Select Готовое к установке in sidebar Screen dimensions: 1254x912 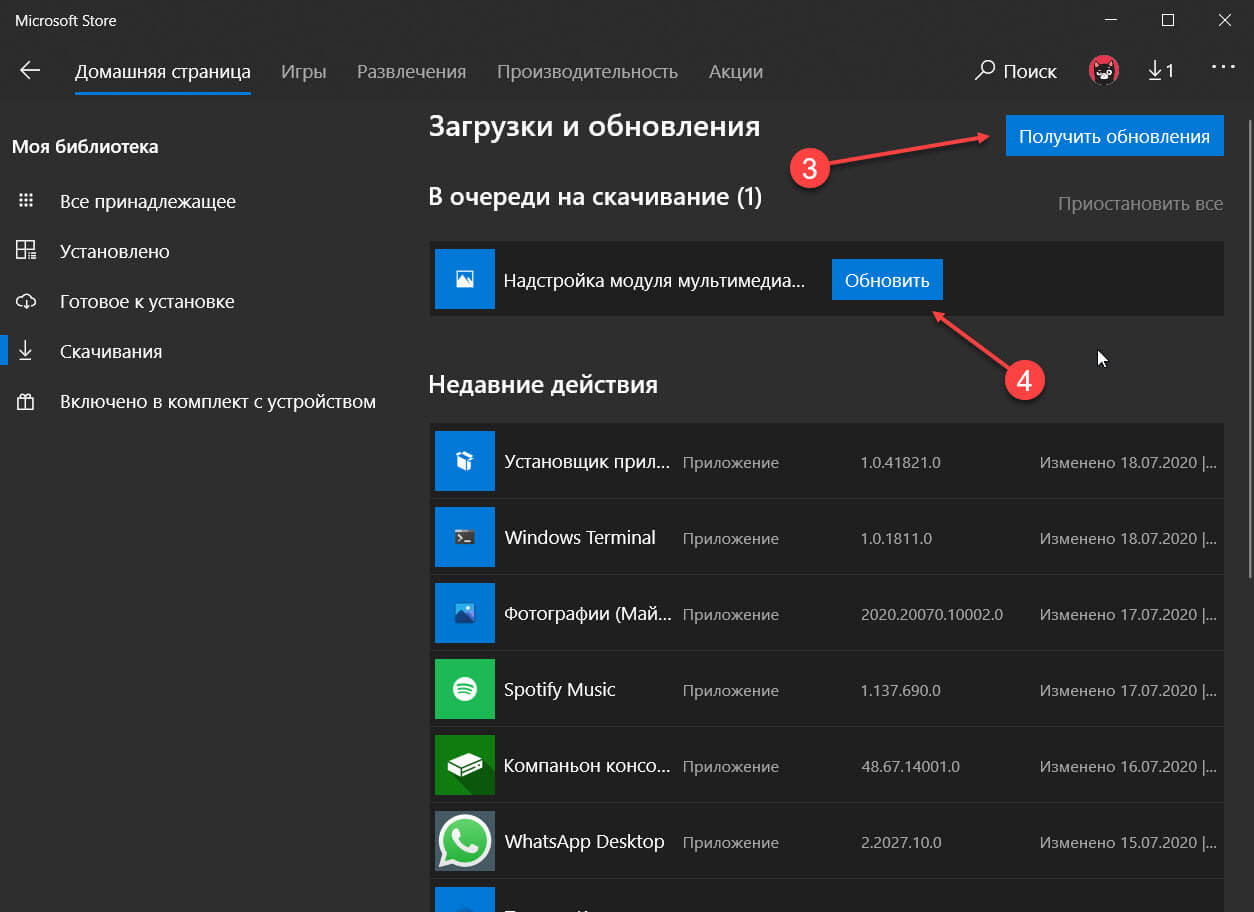tap(147, 301)
